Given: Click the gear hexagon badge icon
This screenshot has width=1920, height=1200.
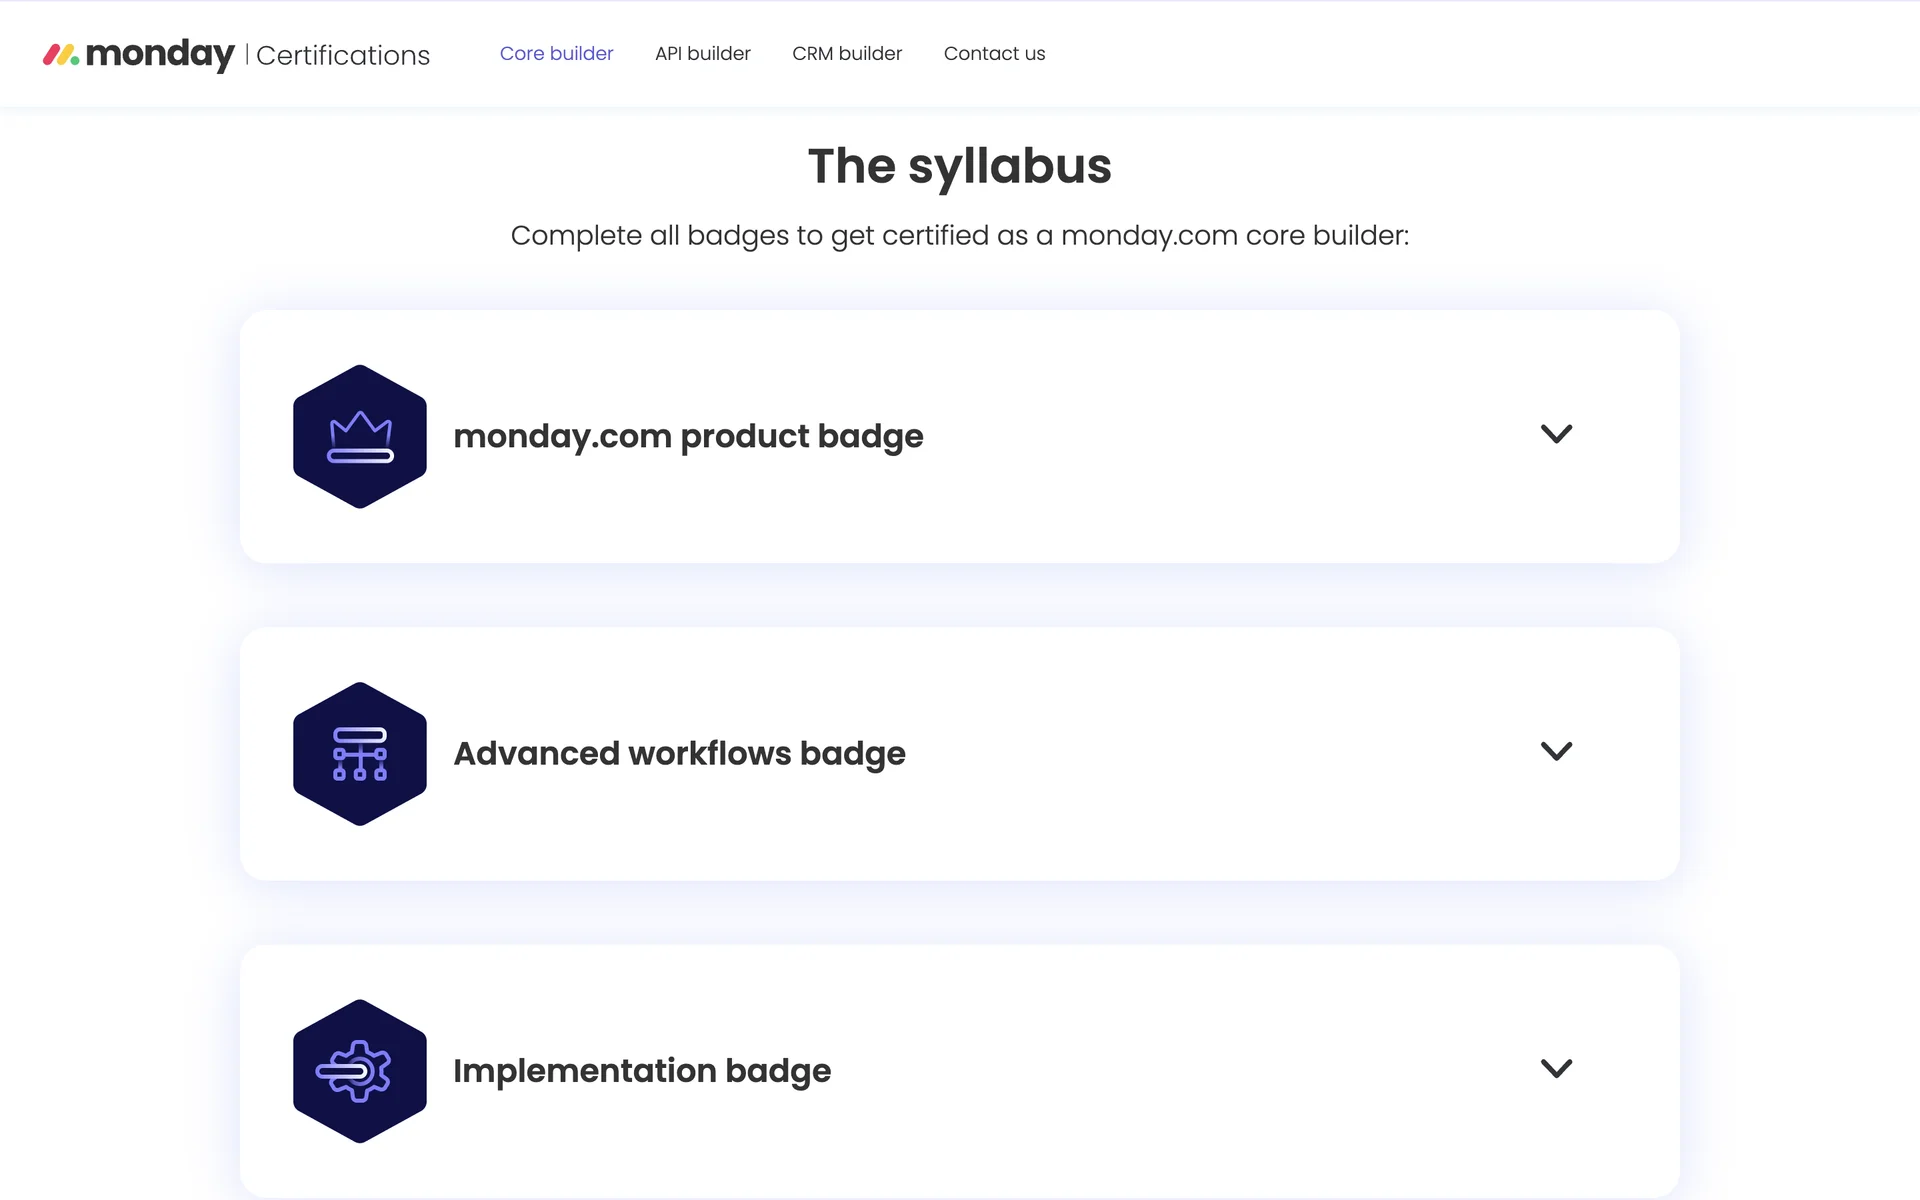Looking at the screenshot, I should (x=360, y=1071).
